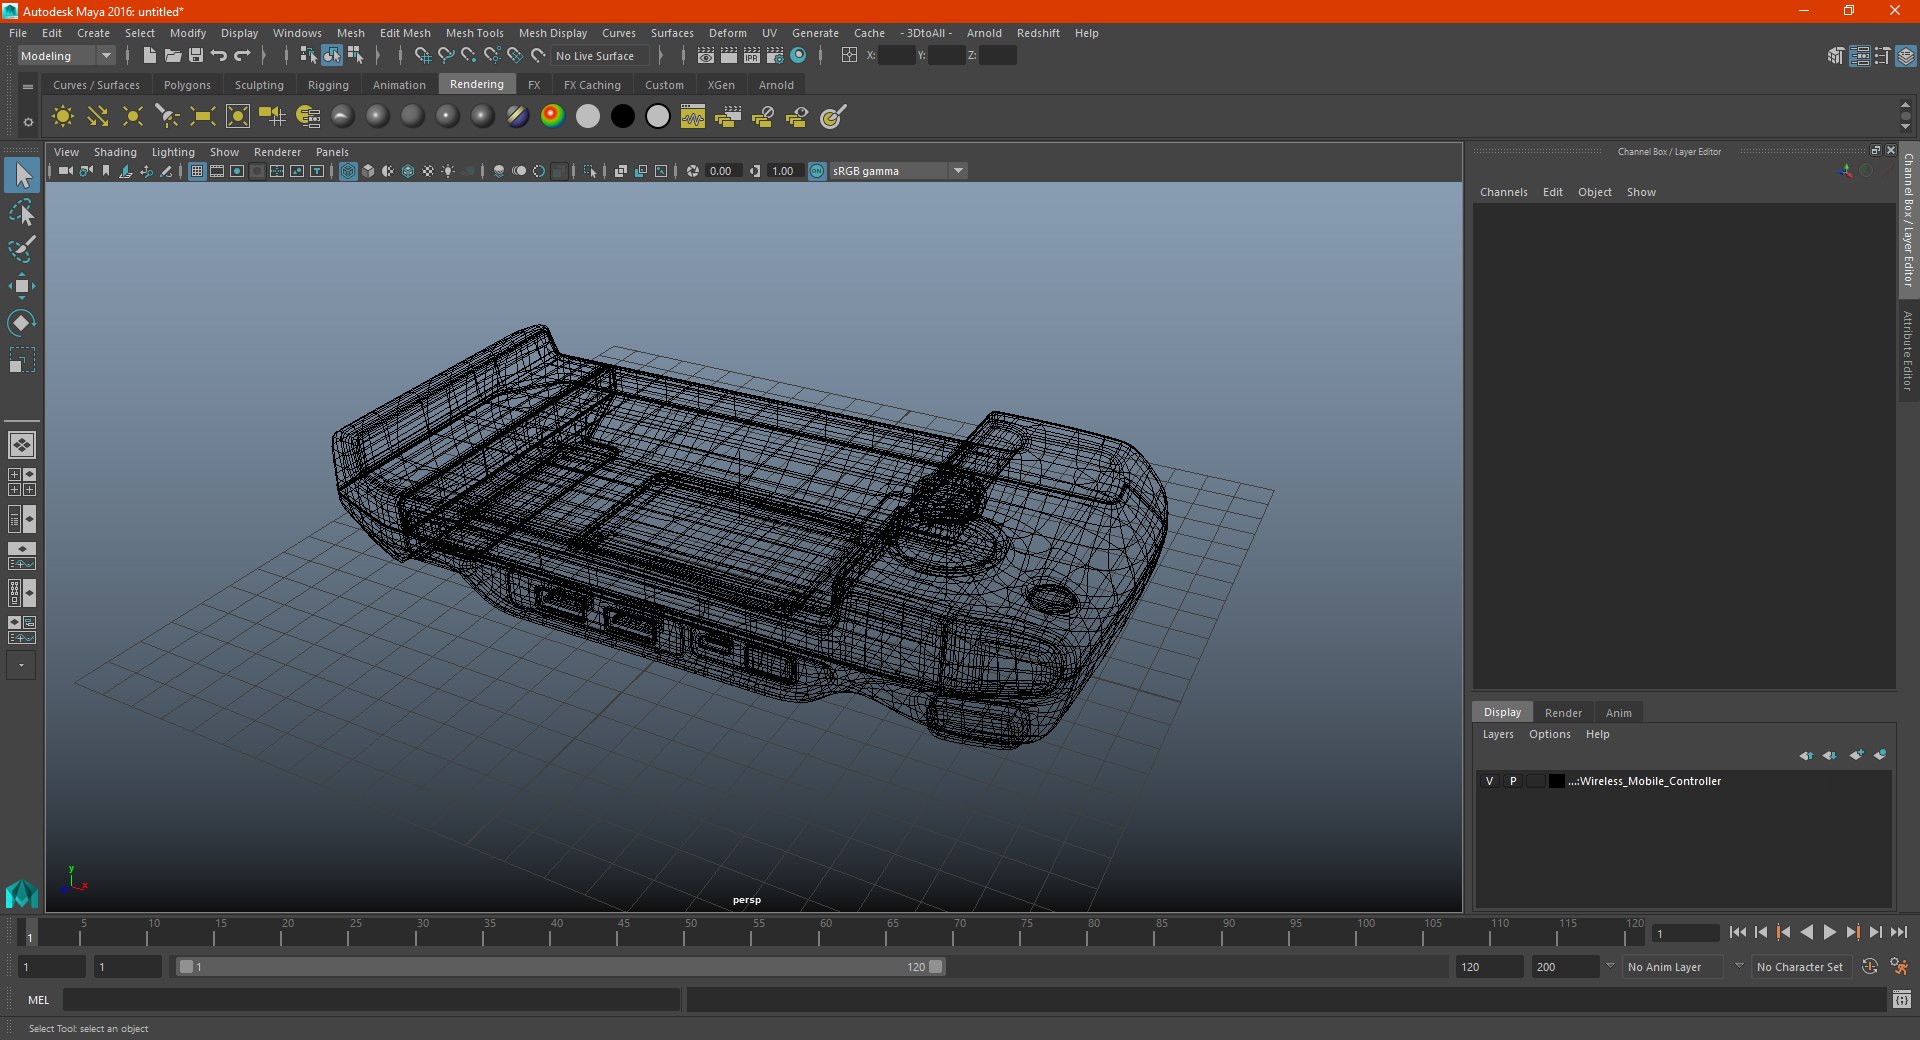The width and height of the screenshot is (1920, 1040).
Task: Activate the Paint Selection tool
Action: point(22,249)
